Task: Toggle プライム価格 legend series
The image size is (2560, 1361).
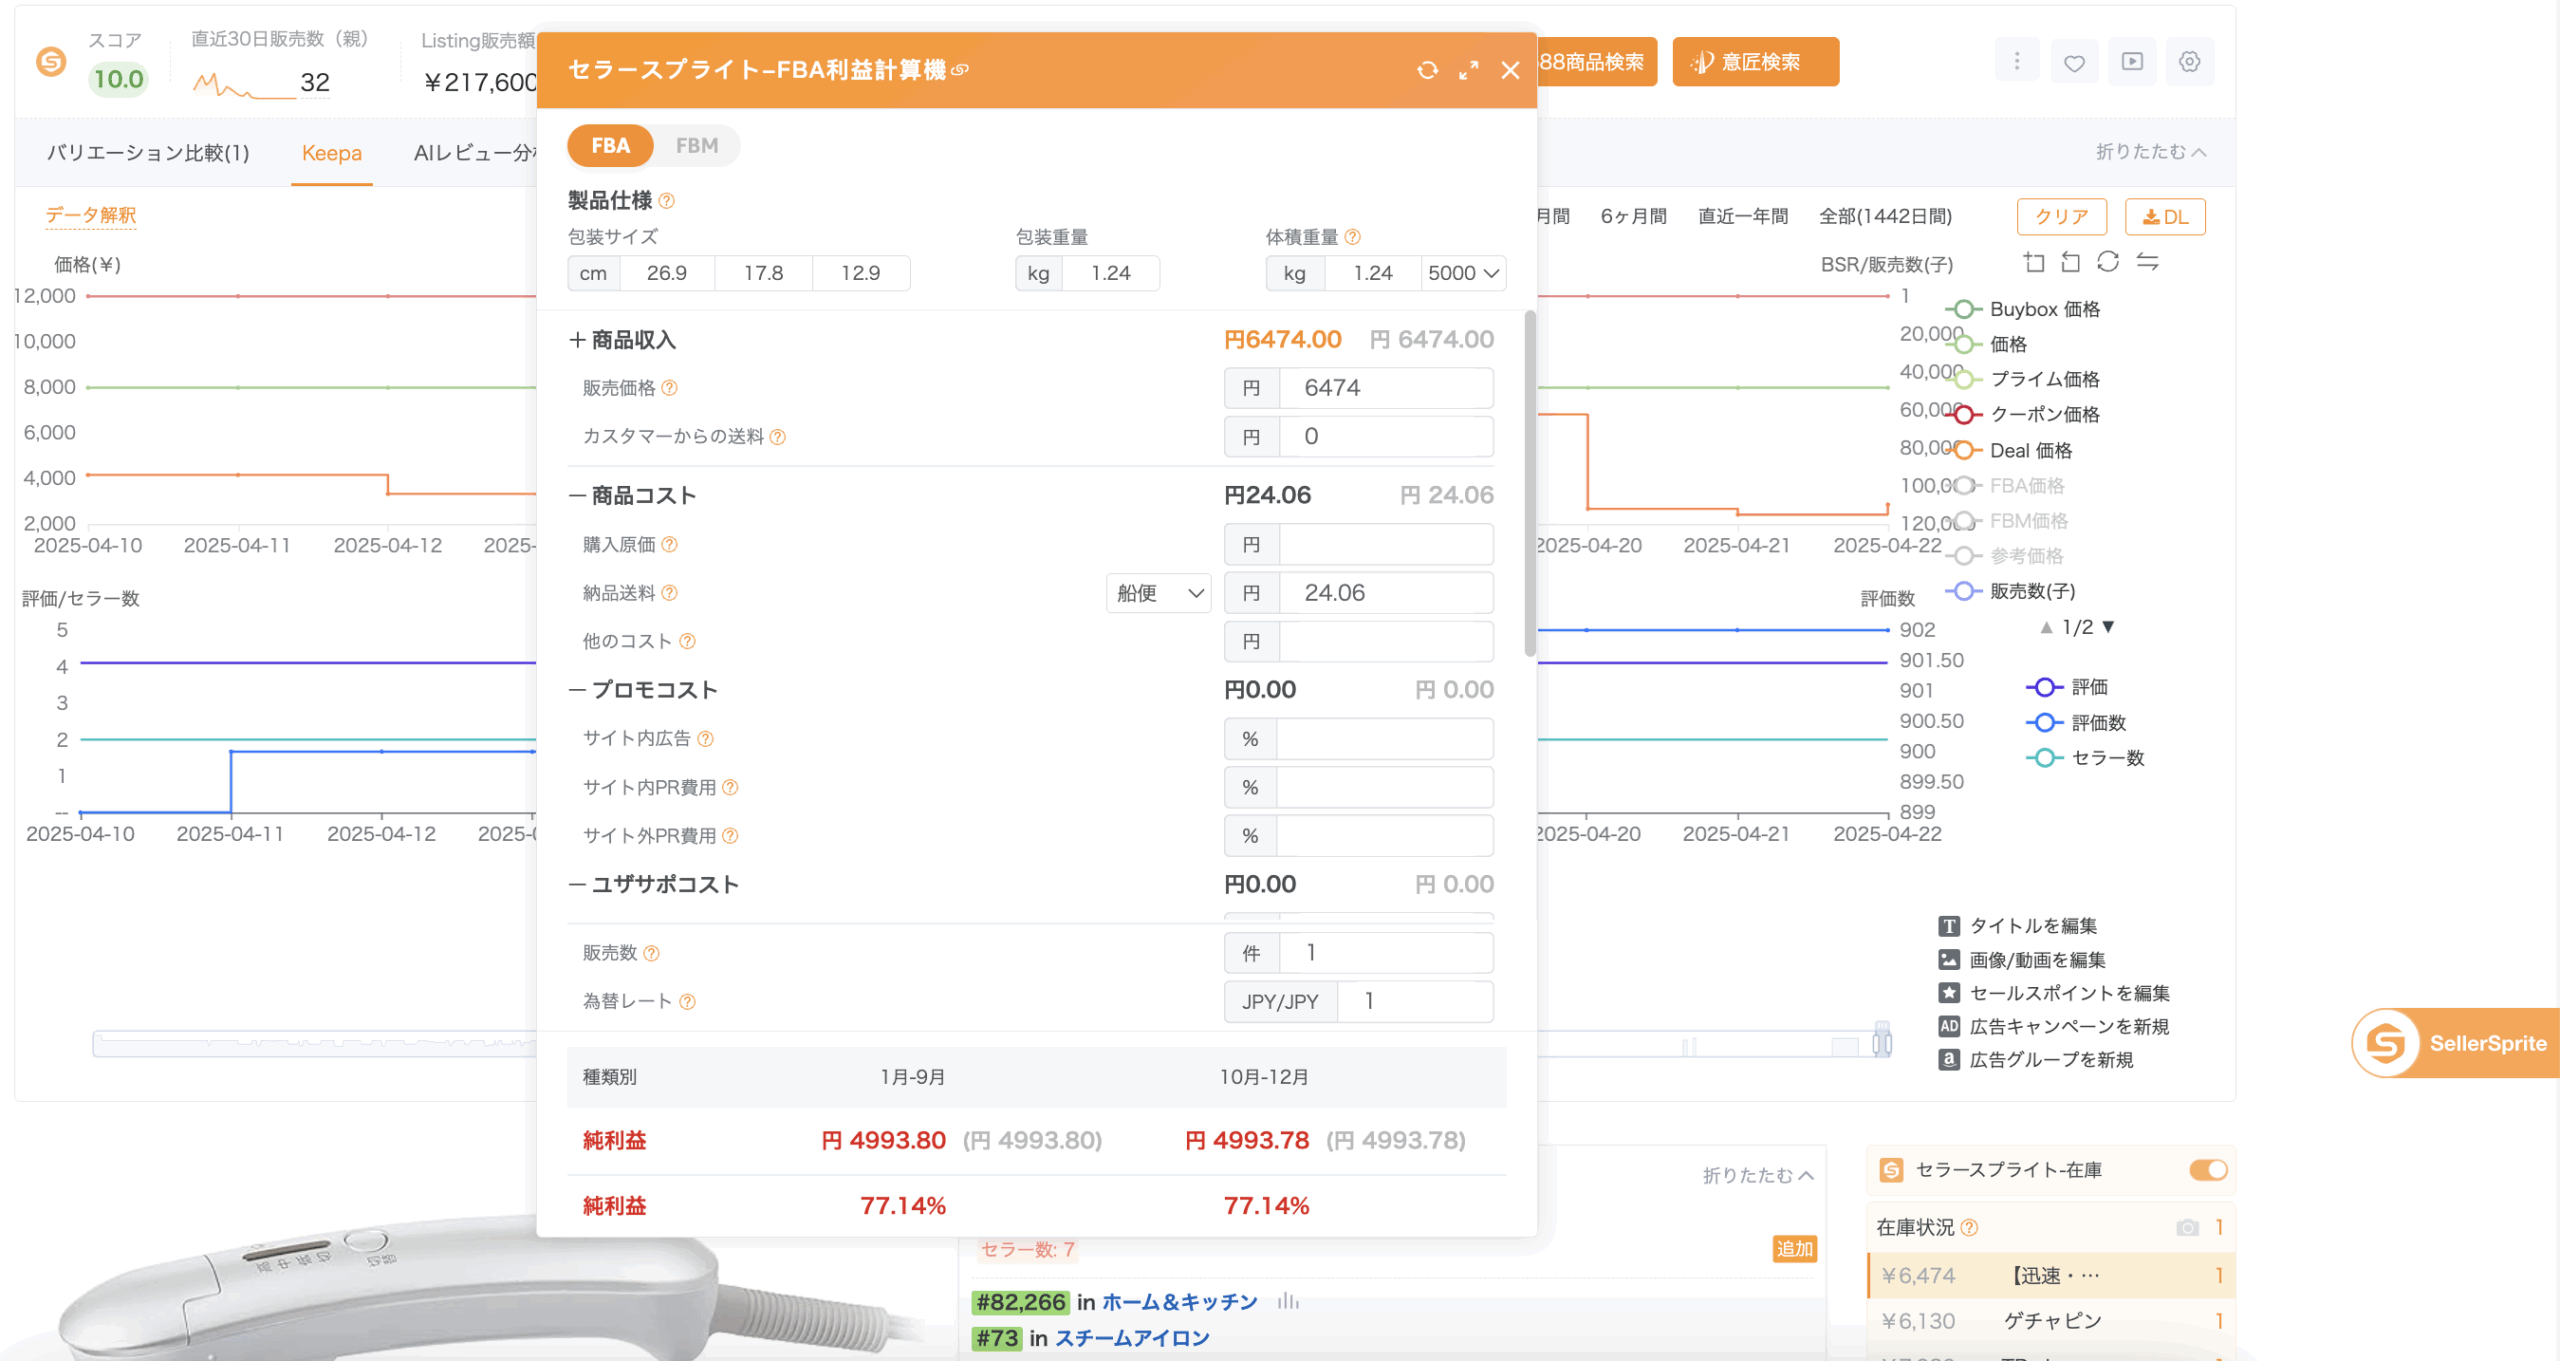Action: [2023, 380]
